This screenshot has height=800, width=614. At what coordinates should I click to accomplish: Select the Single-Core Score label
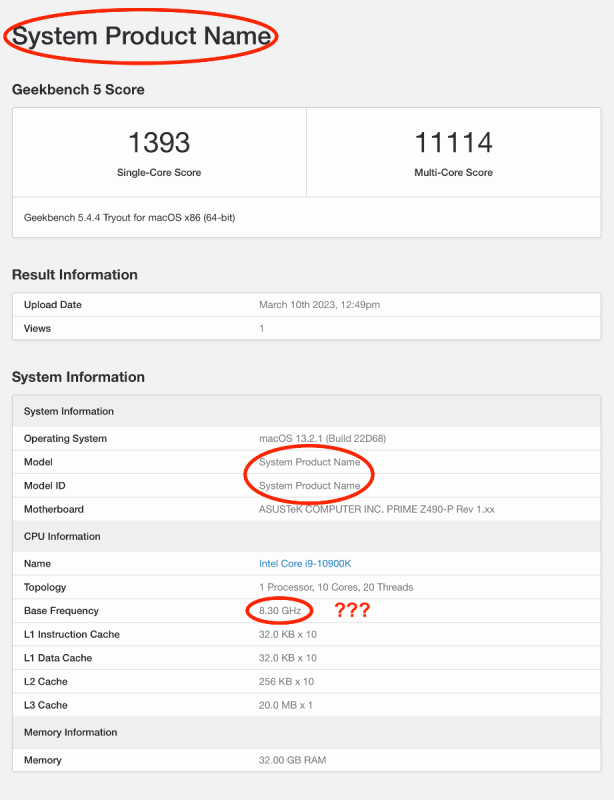tap(159, 172)
